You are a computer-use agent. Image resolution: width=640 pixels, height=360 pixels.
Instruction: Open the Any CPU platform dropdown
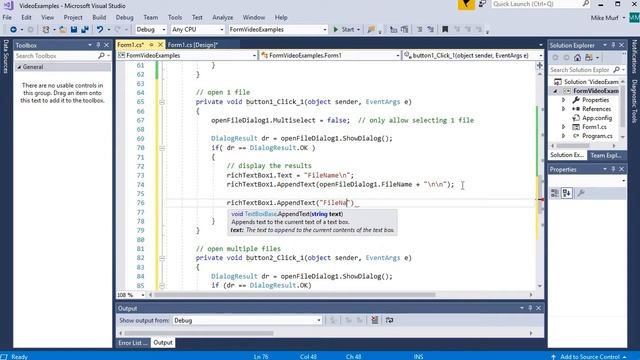point(198,29)
